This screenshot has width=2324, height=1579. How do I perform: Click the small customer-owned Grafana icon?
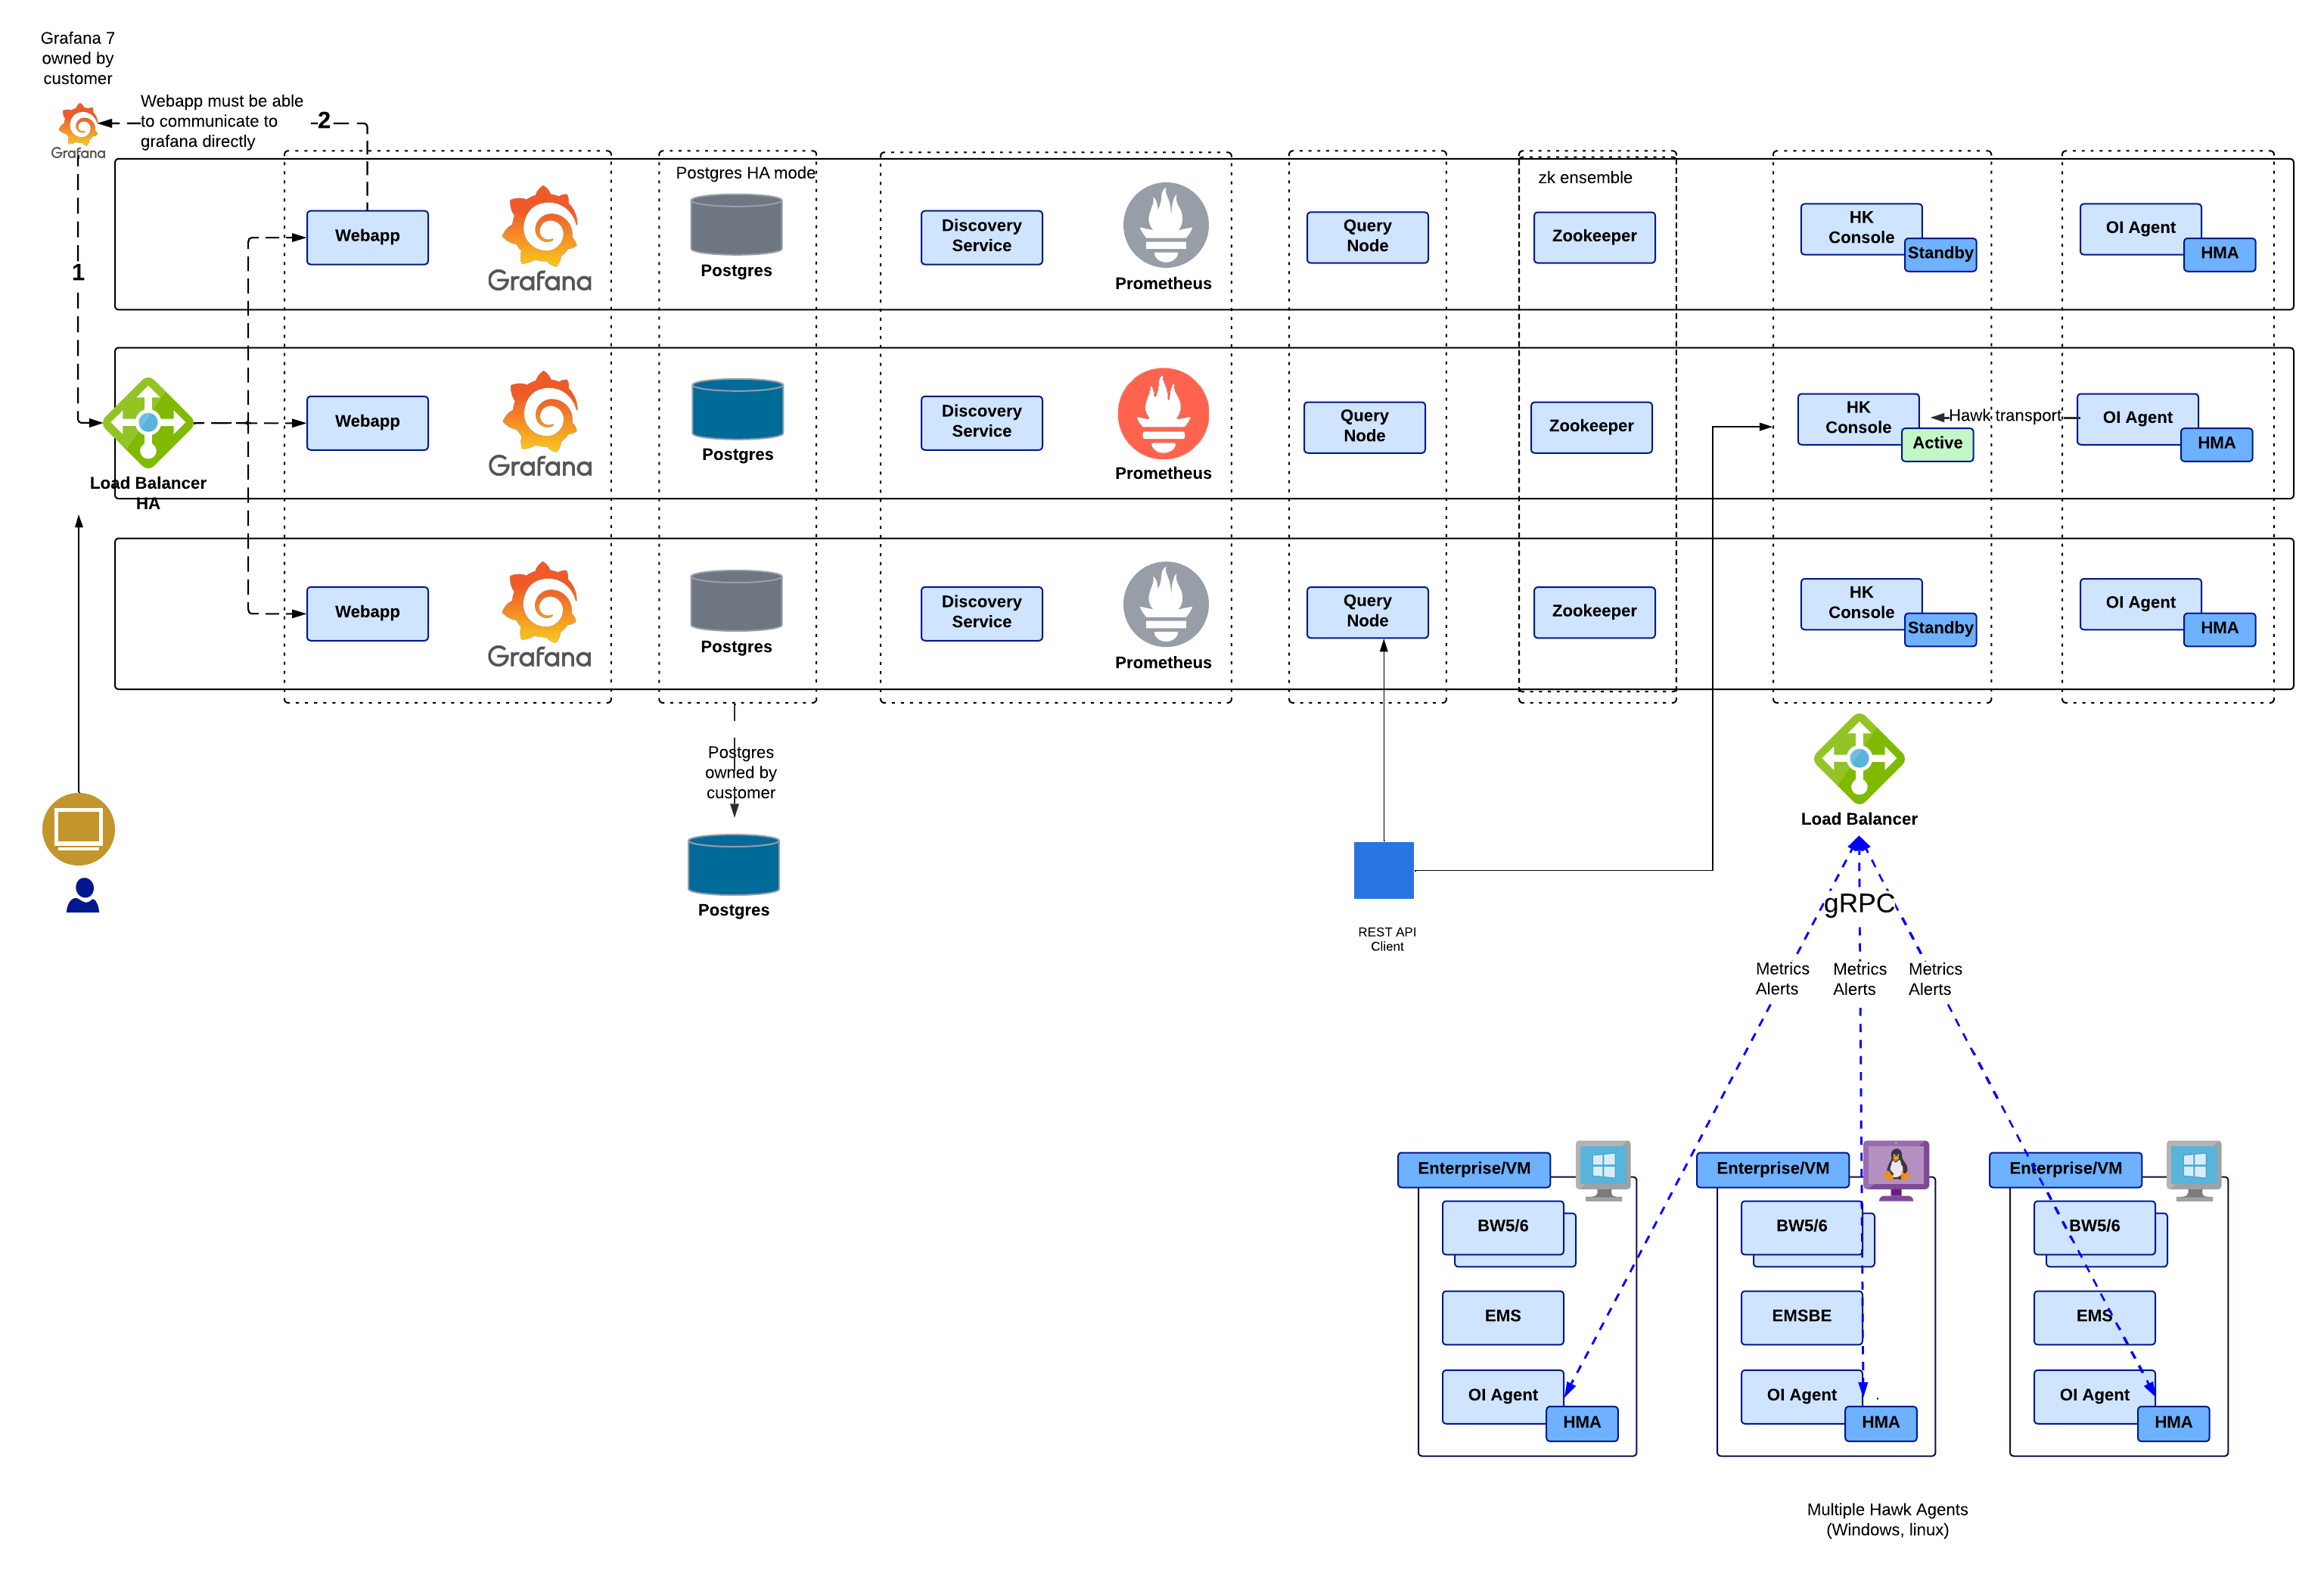point(79,126)
